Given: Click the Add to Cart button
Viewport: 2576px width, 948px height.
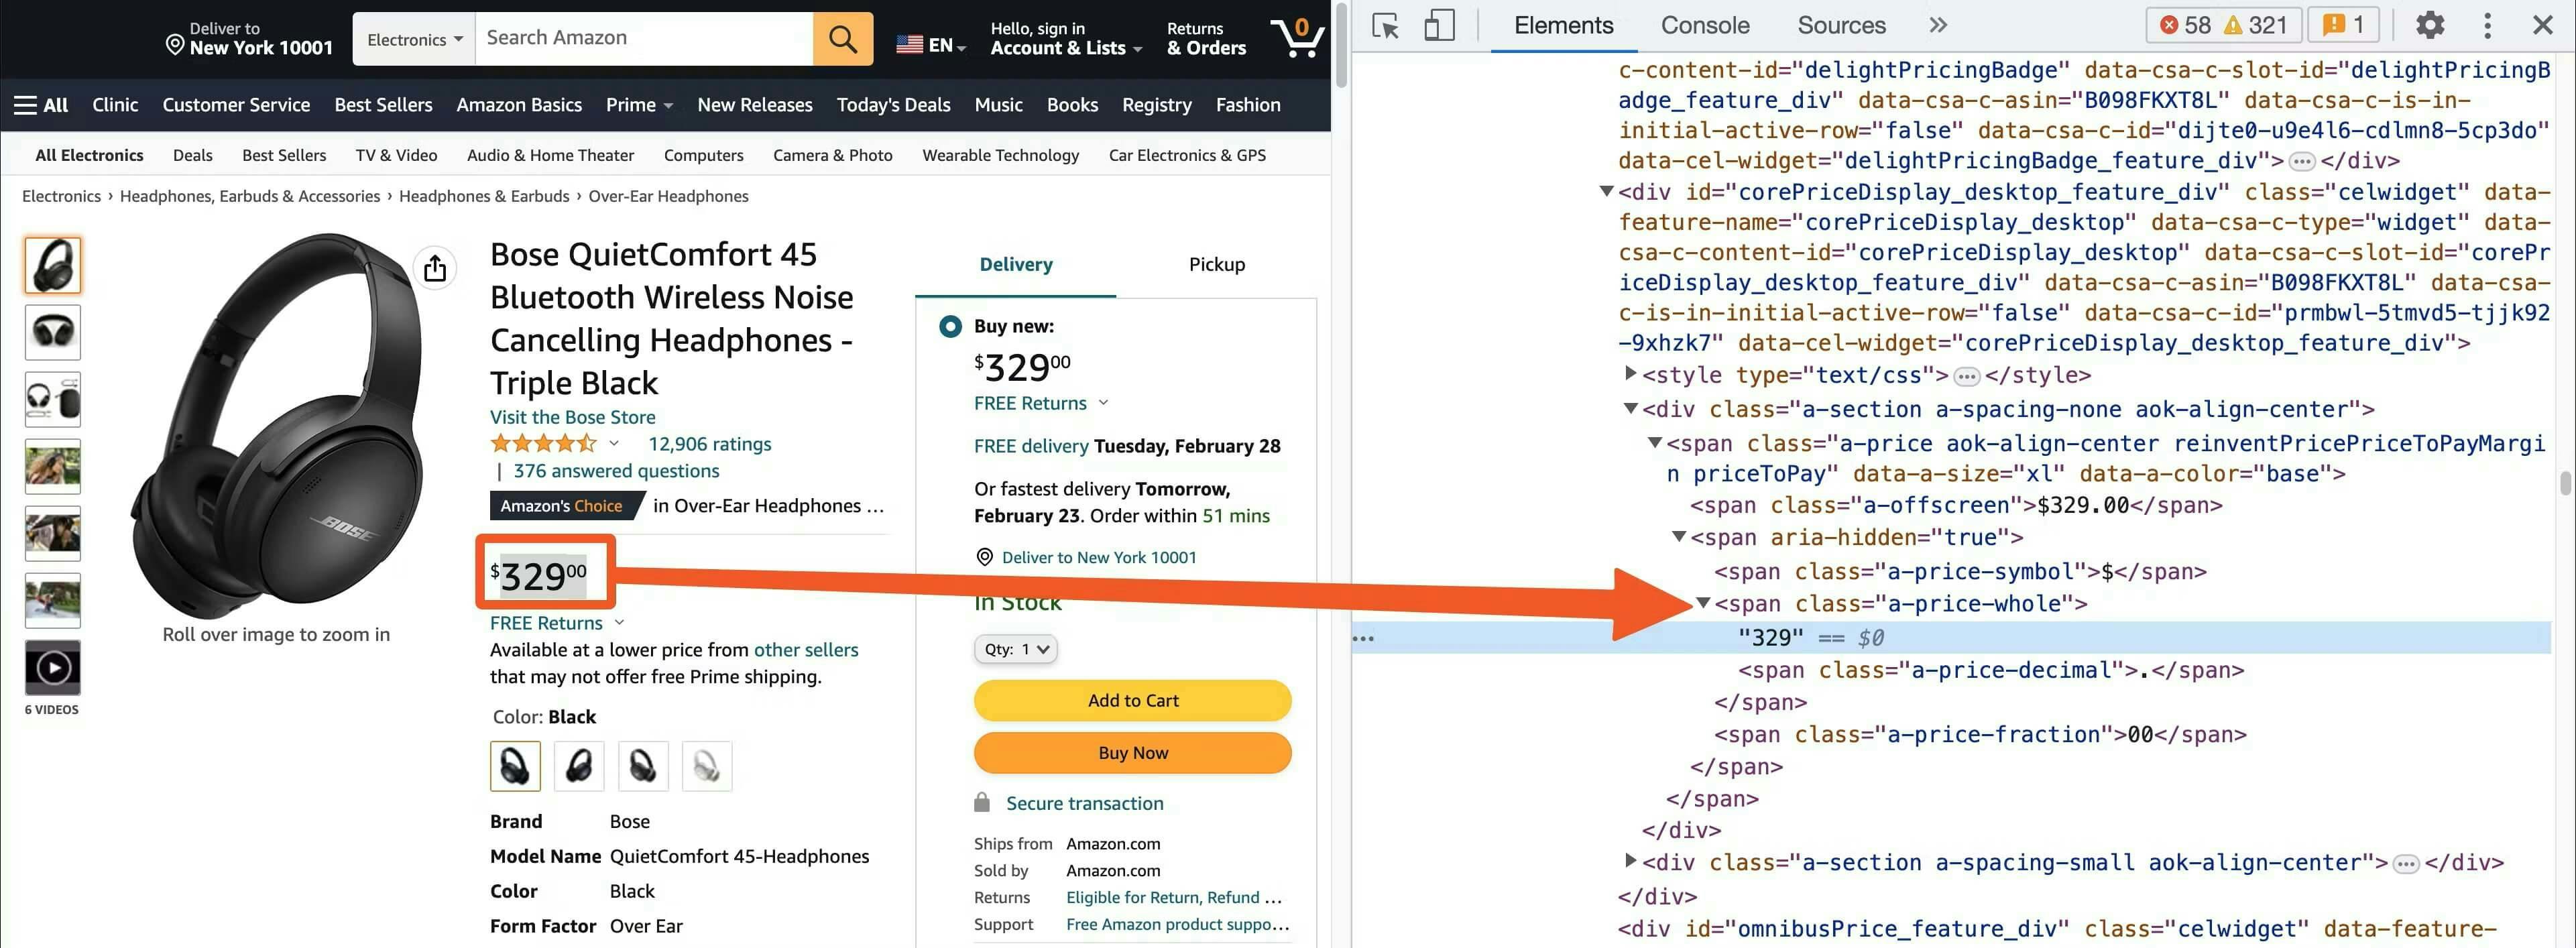Looking at the screenshot, I should [x=1132, y=701].
